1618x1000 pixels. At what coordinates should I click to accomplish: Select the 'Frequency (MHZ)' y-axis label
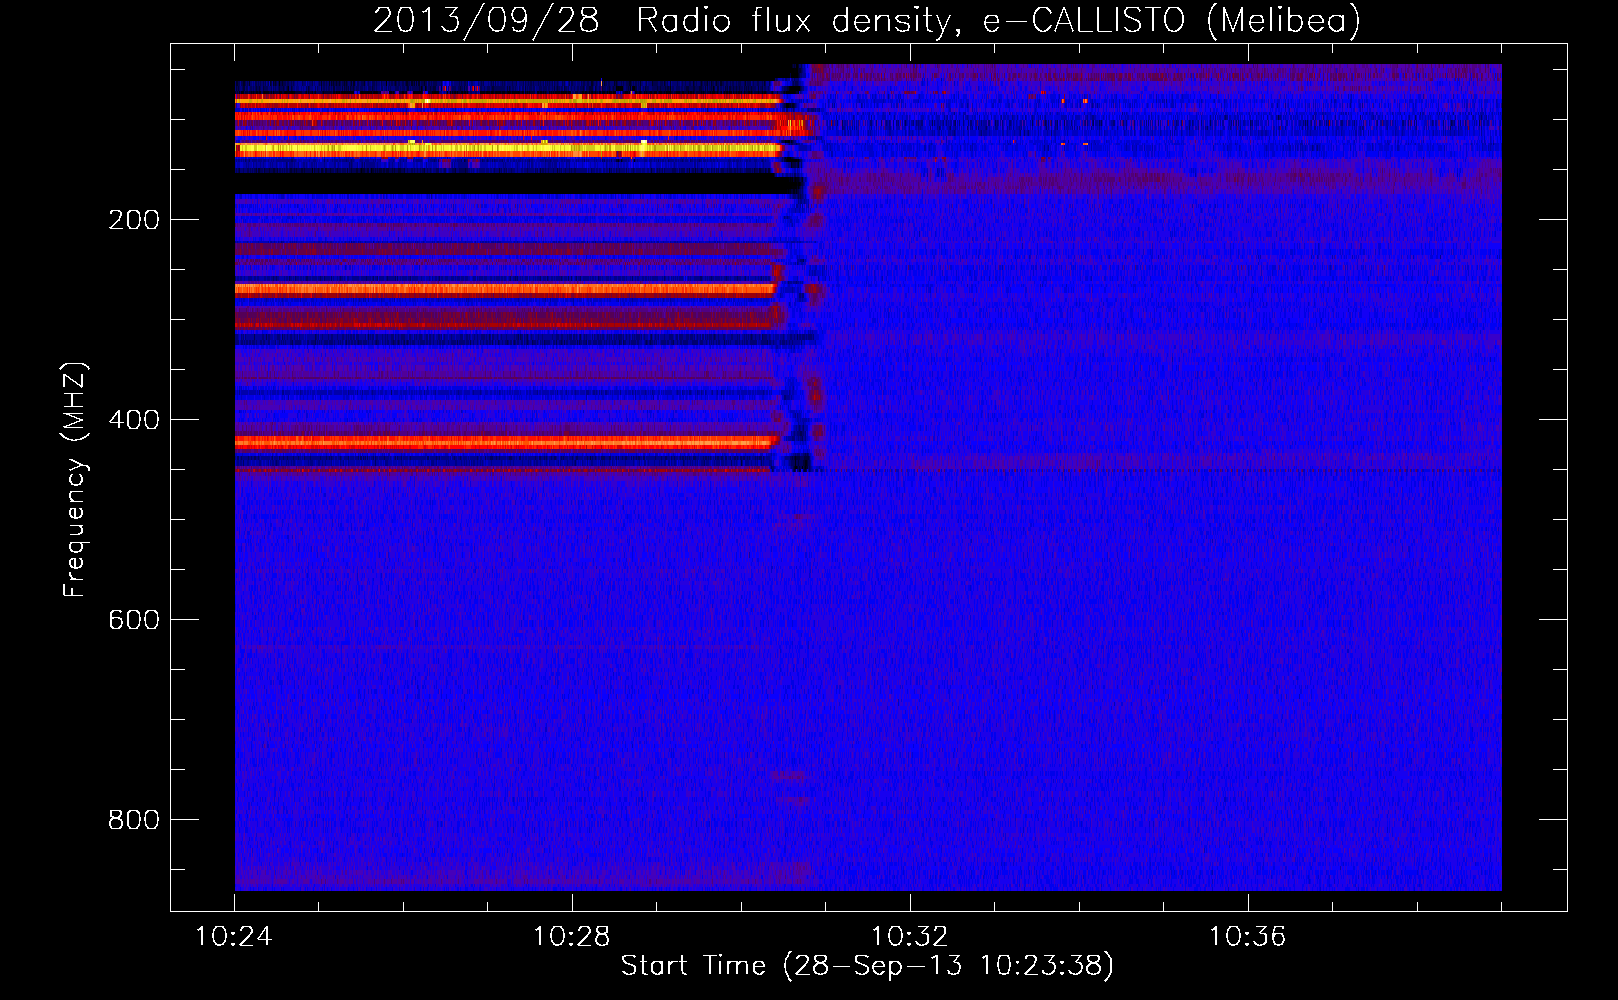pyautogui.click(x=75, y=479)
